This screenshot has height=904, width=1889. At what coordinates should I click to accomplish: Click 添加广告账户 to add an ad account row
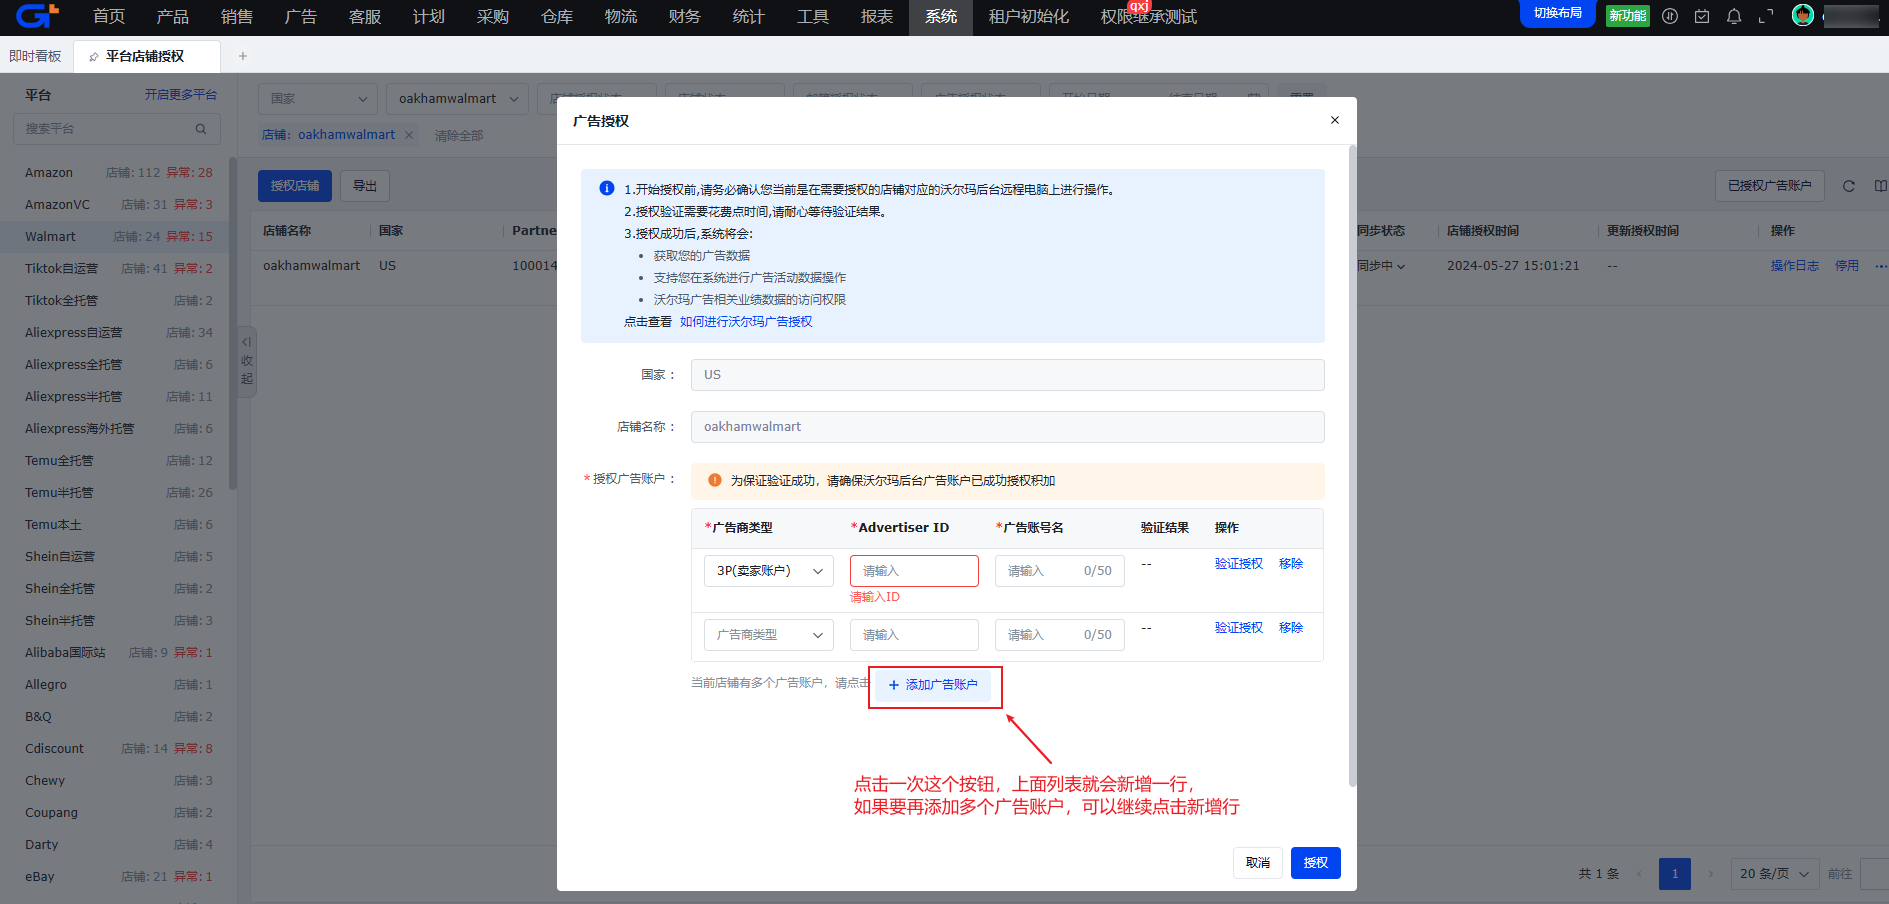point(934,685)
